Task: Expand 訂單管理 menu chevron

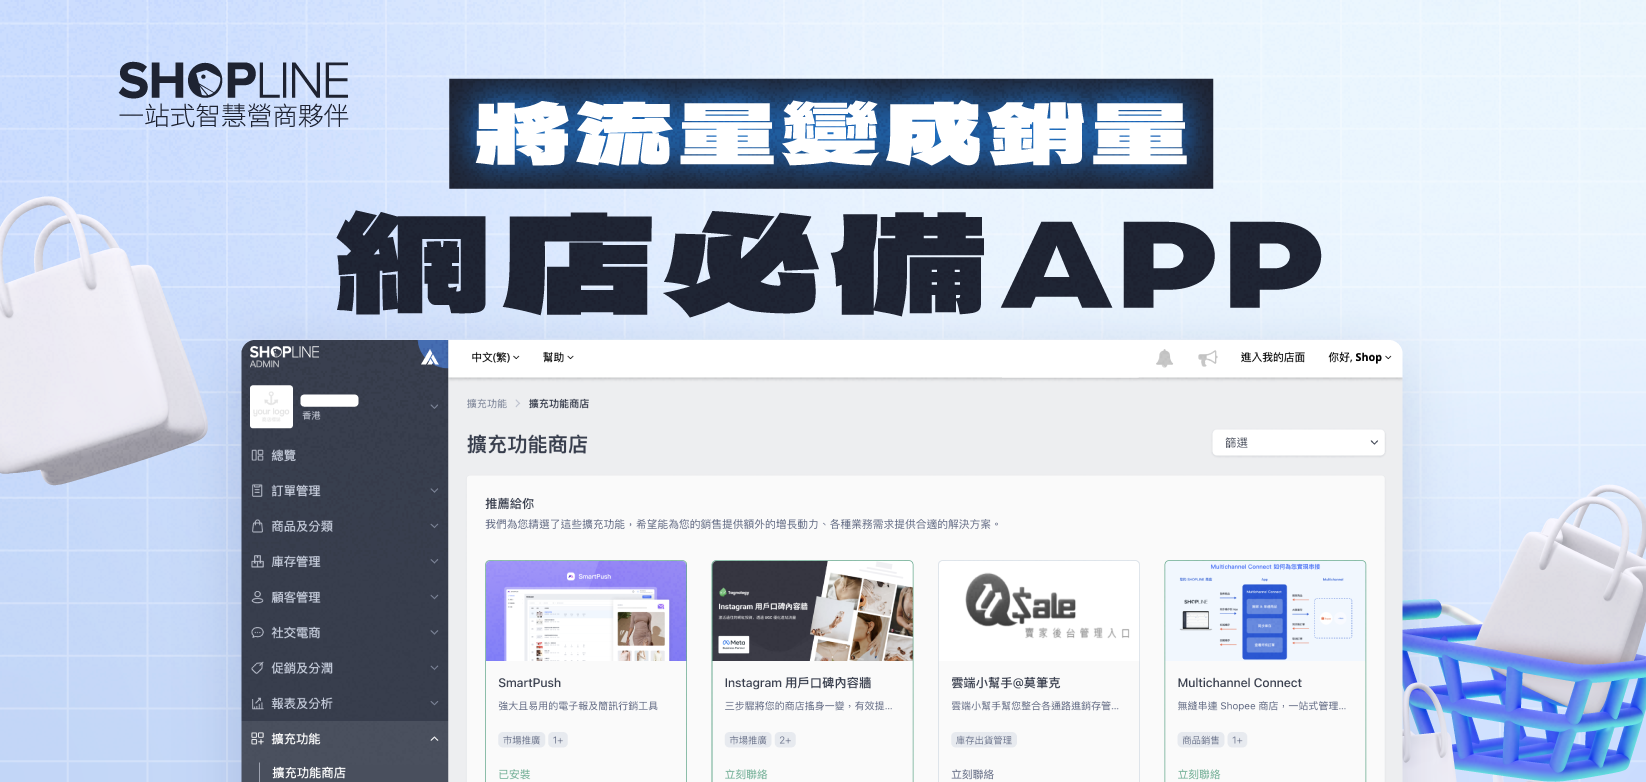Action: [x=434, y=491]
